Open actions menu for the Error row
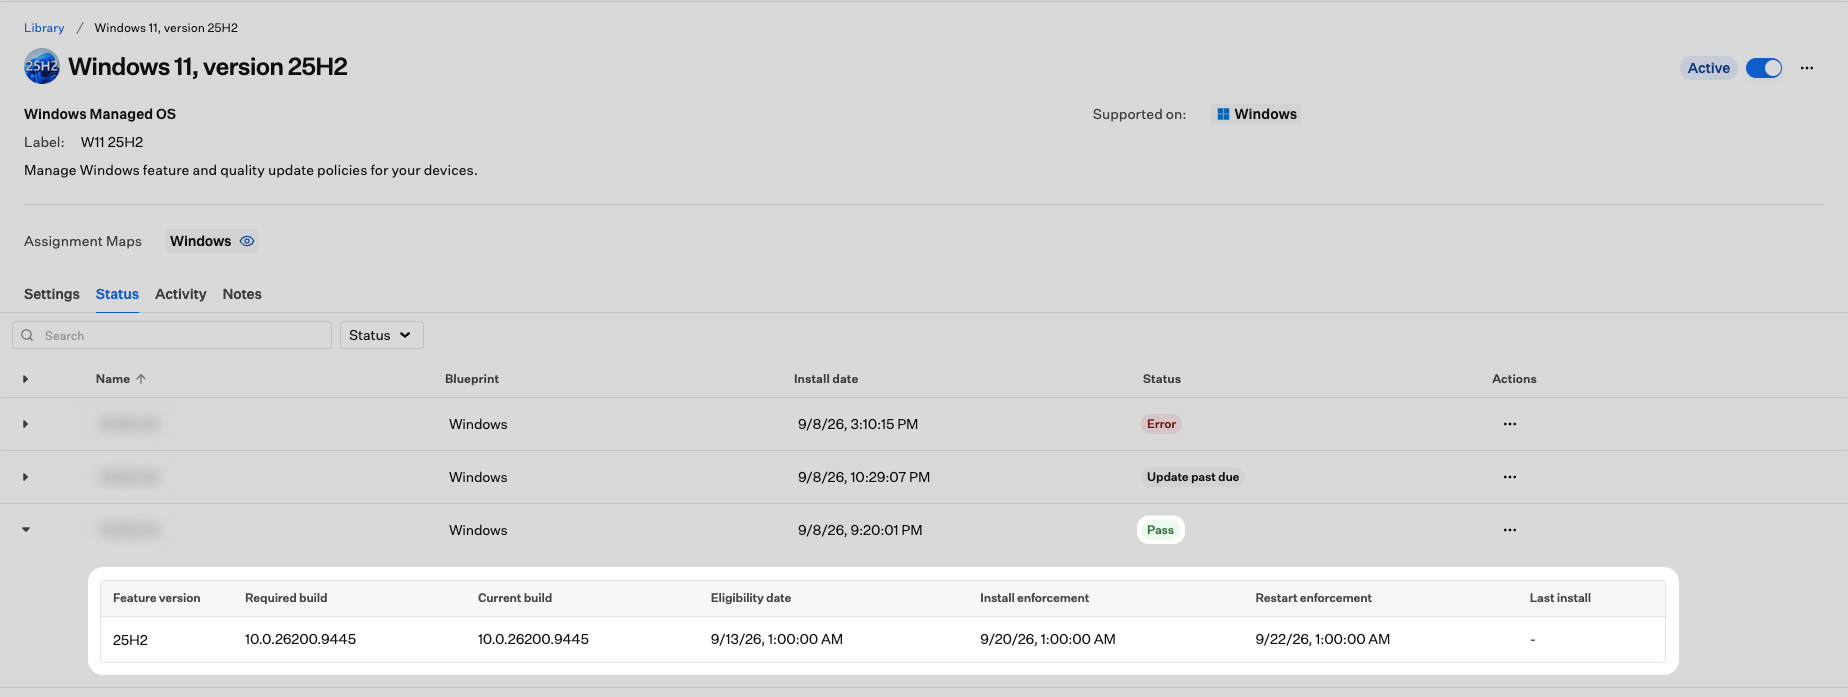This screenshot has height=697, width=1848. 1510,424
